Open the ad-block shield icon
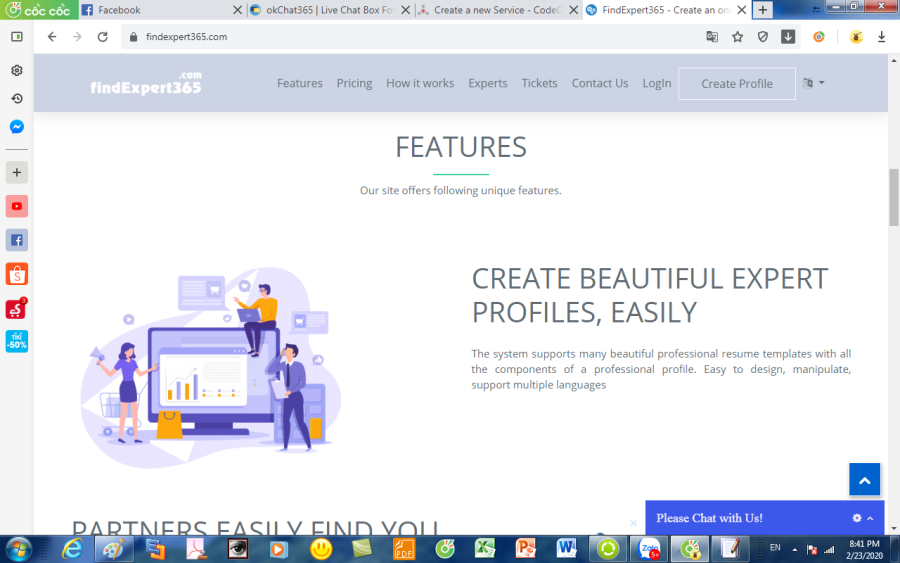The image size is (900, 563). coord(762,37)
